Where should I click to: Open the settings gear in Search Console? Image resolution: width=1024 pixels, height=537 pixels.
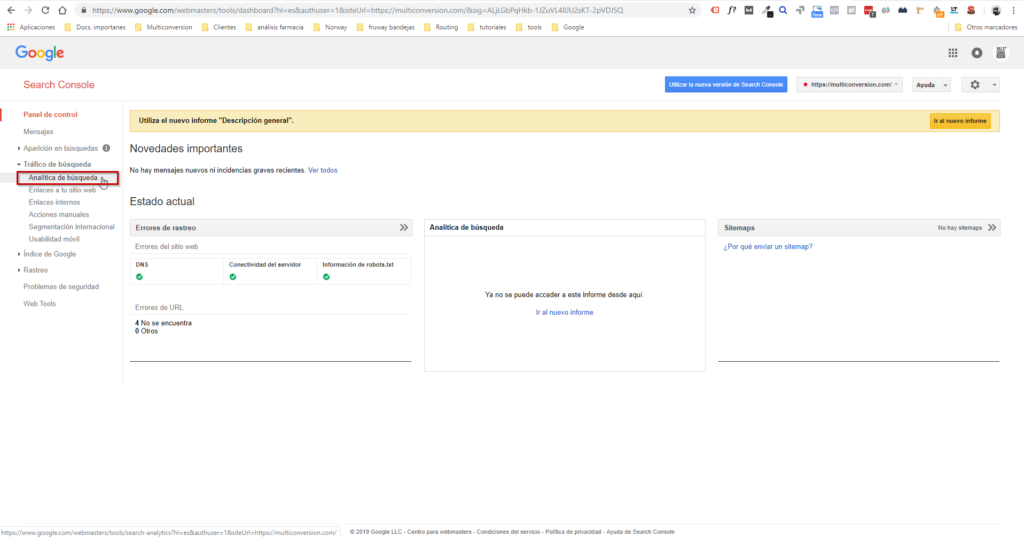pyautogui.click(x=974, y=85)
